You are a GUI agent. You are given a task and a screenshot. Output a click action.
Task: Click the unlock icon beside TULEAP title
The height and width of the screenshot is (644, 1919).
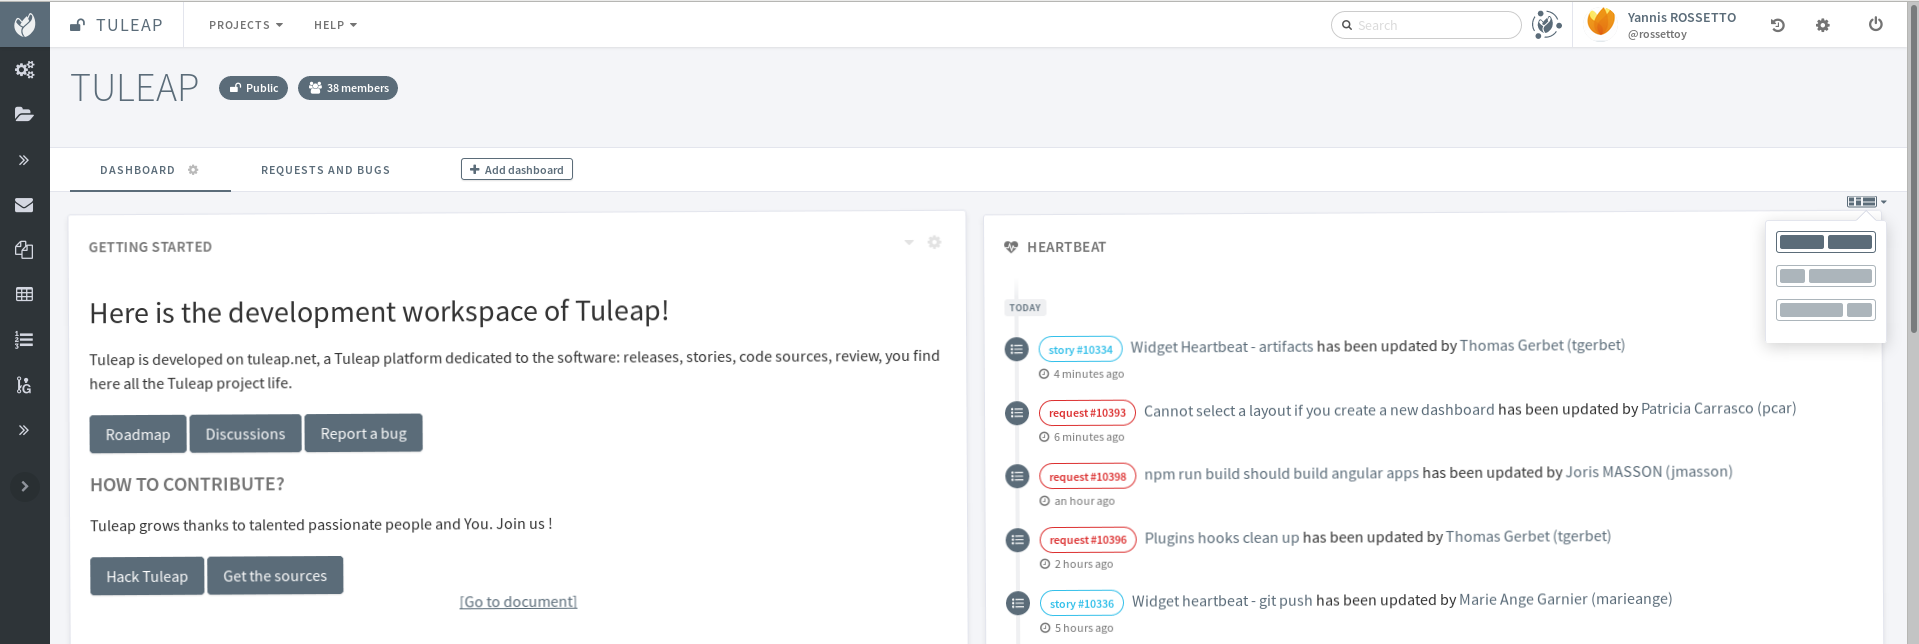[x=77, y=25]
